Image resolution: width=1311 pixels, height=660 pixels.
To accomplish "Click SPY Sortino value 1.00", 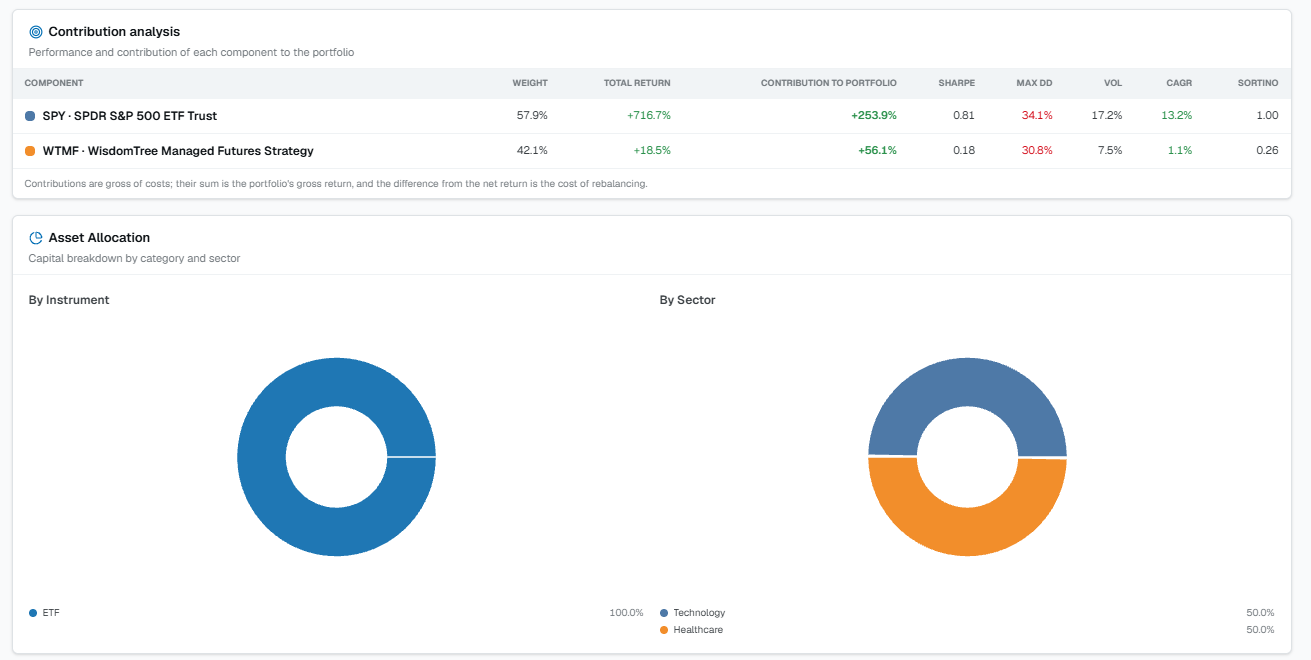I will (1267, 116).
